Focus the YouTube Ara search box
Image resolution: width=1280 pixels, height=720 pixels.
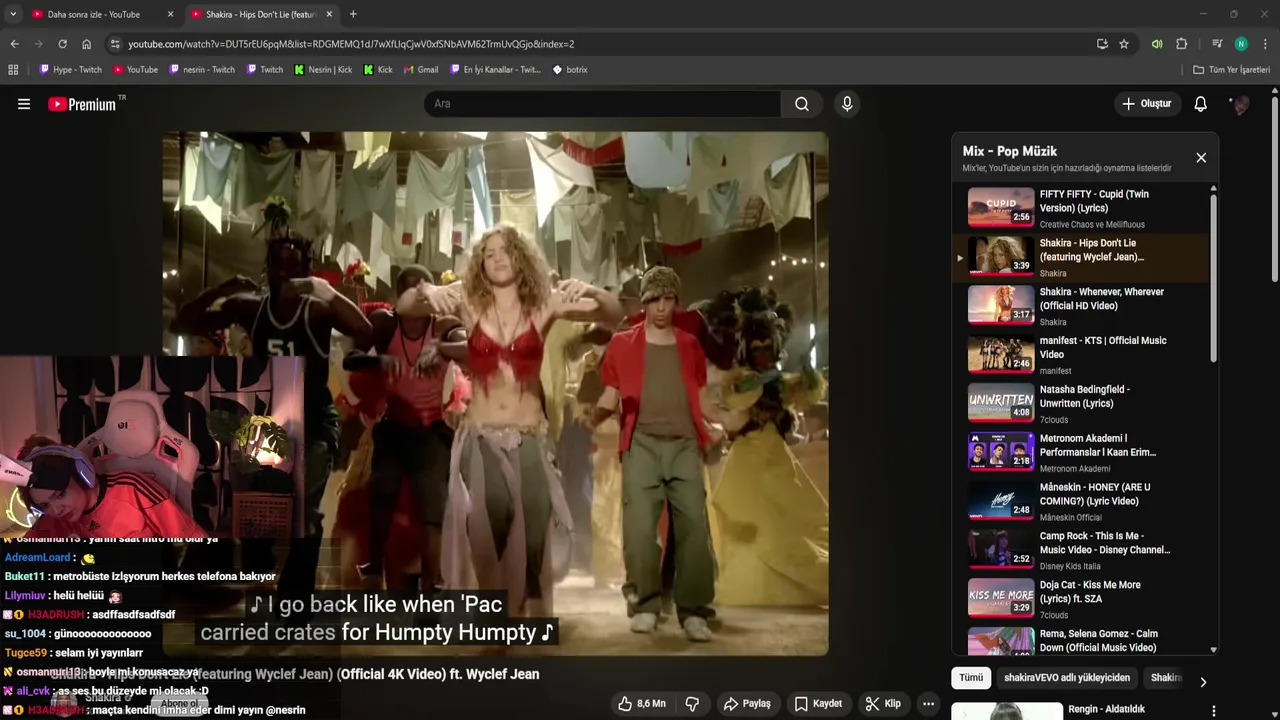click(x=602, y=104)
